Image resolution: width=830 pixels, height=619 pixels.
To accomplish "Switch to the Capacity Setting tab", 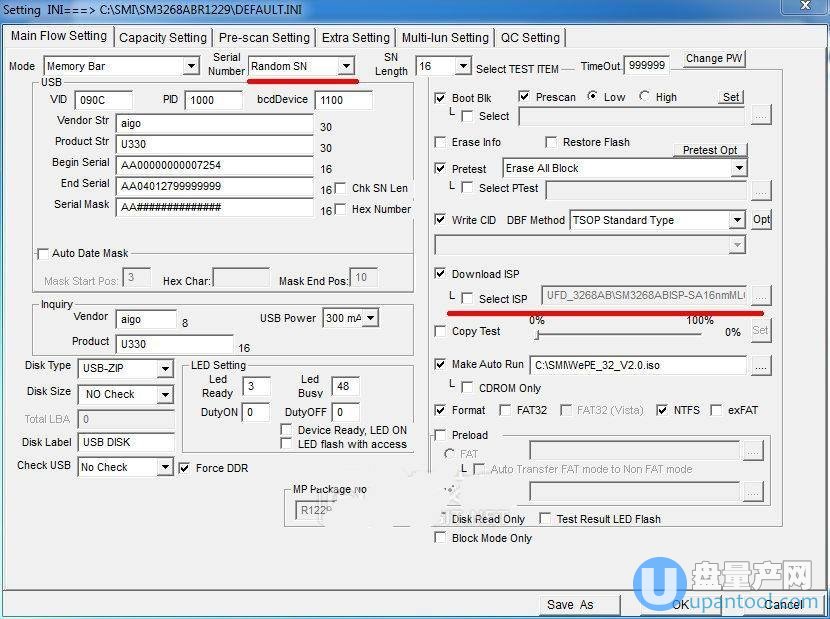I will click(x=162, y=38).
